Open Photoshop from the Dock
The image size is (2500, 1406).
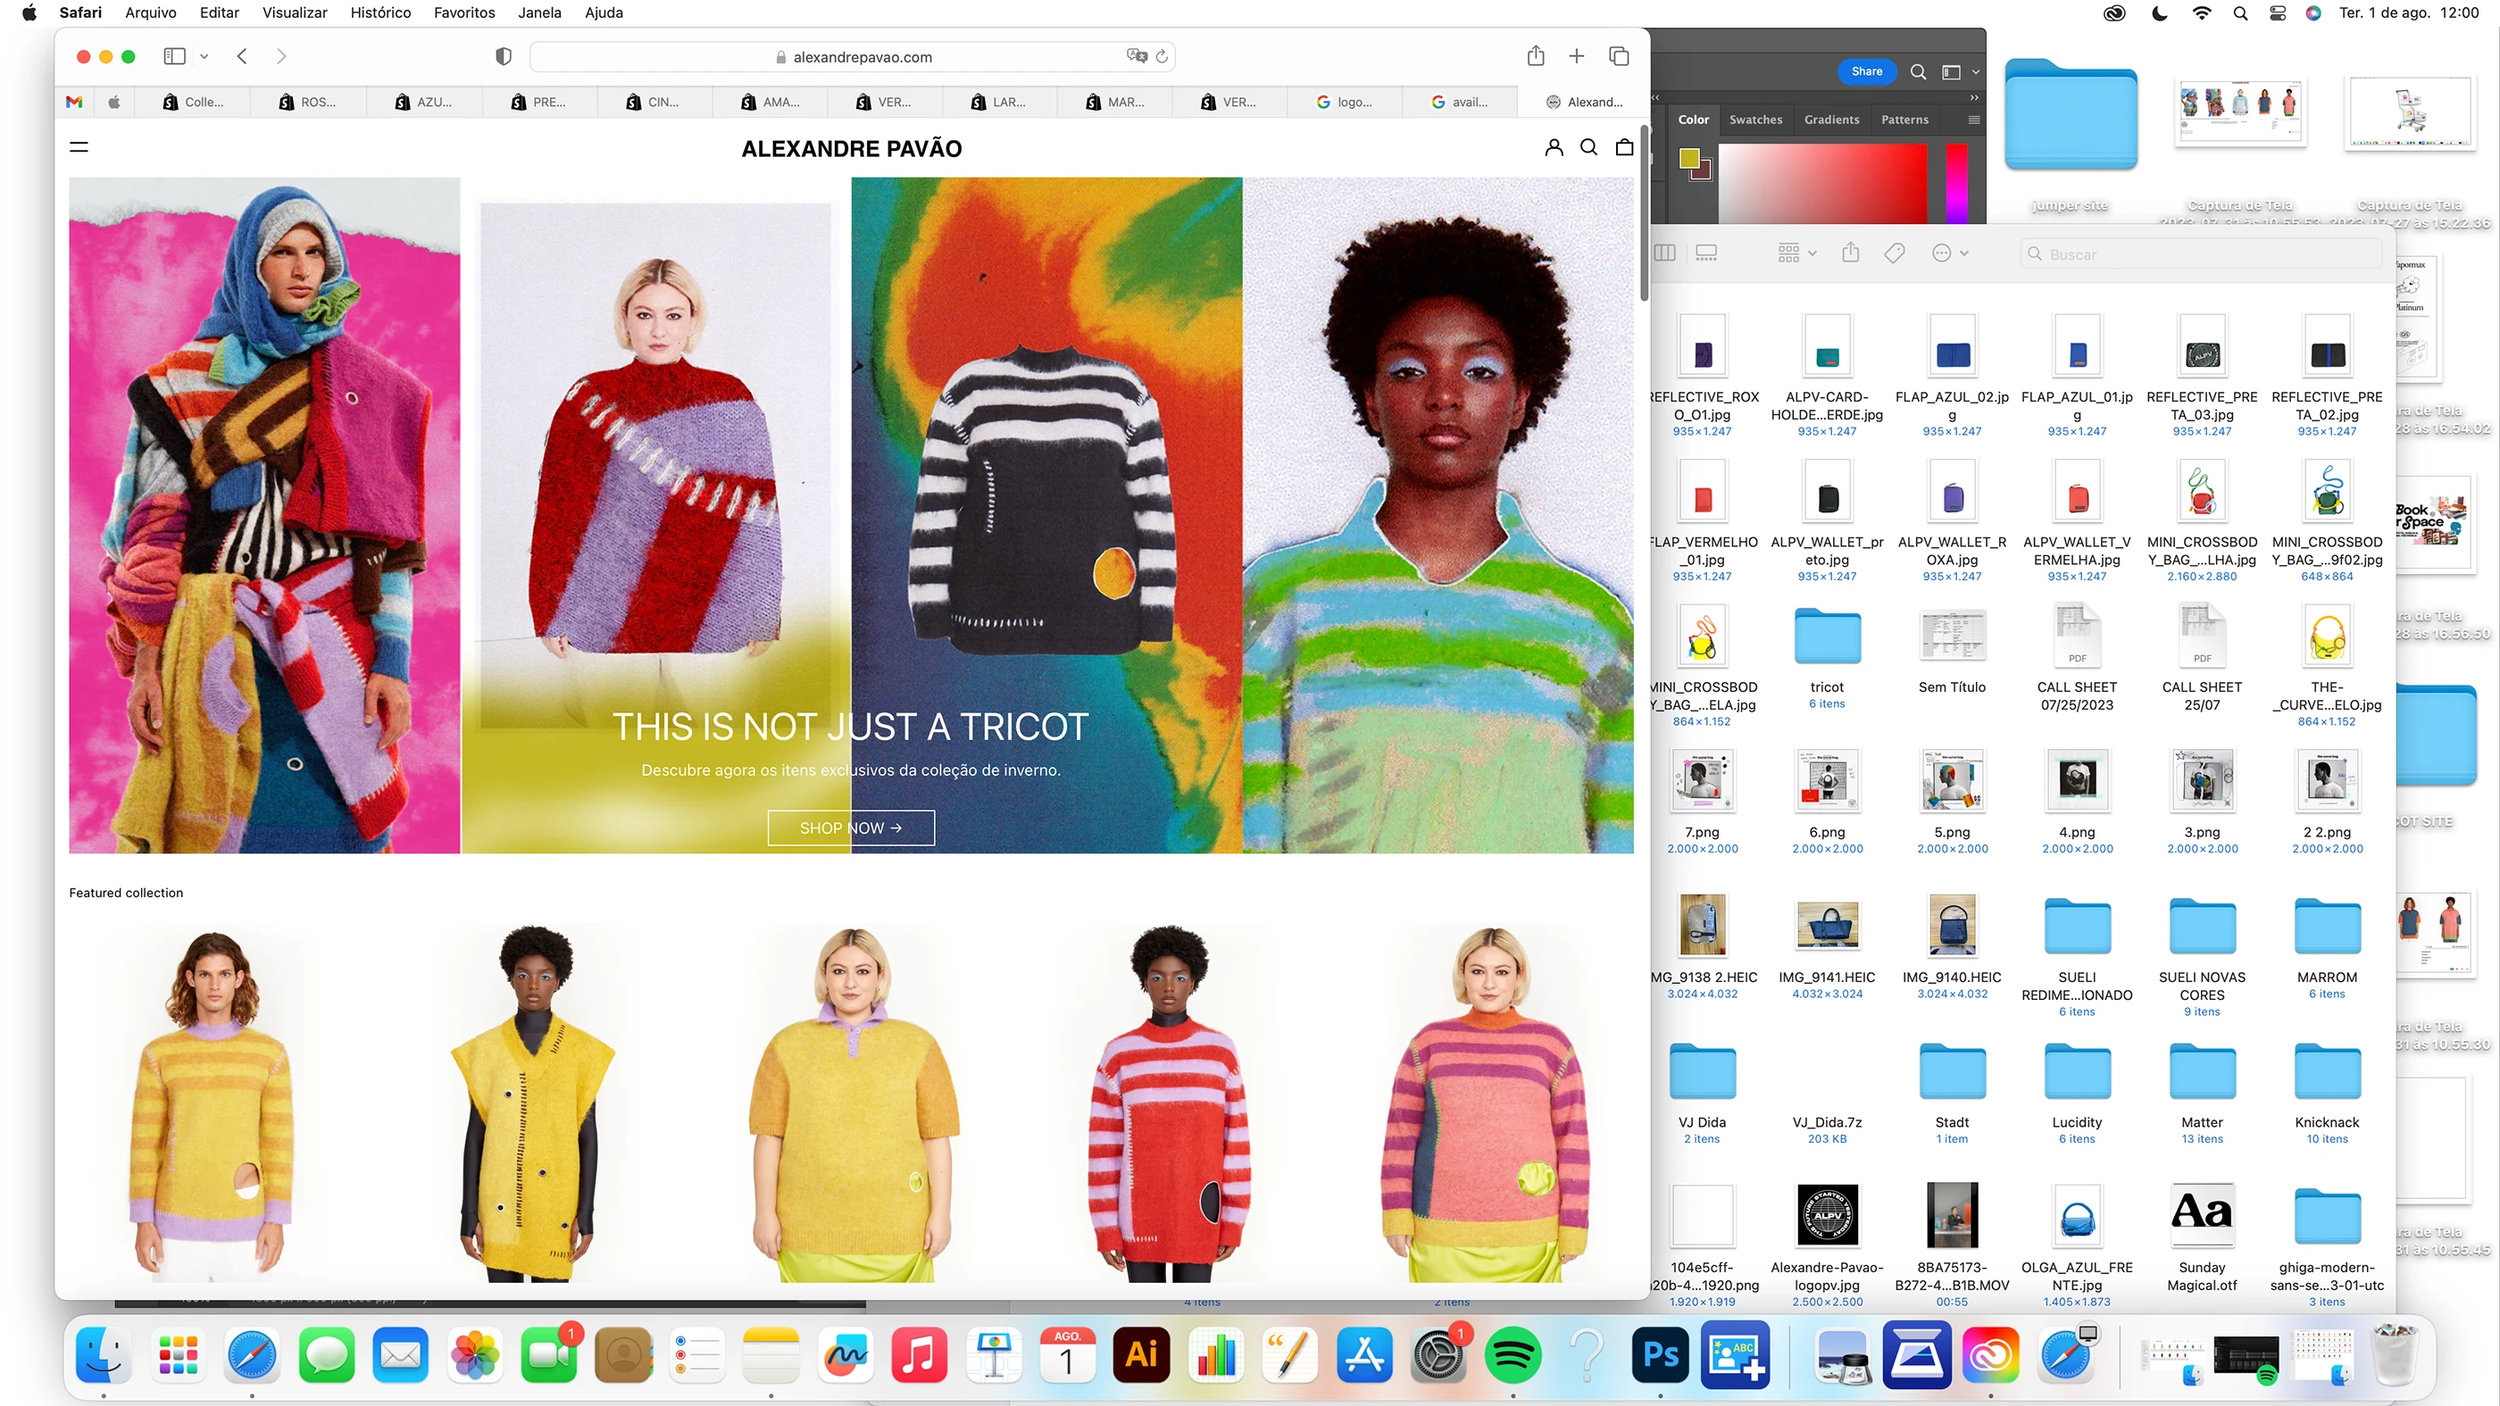tap(1660, 1355)
